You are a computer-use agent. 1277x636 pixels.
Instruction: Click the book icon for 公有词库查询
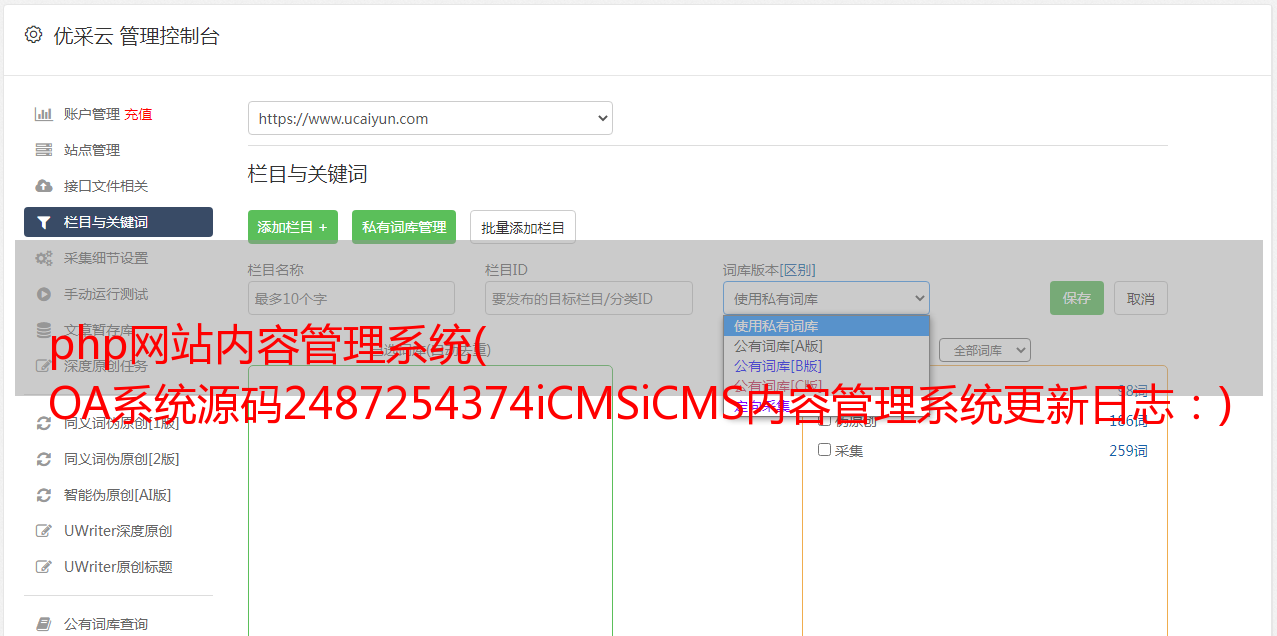44,624
